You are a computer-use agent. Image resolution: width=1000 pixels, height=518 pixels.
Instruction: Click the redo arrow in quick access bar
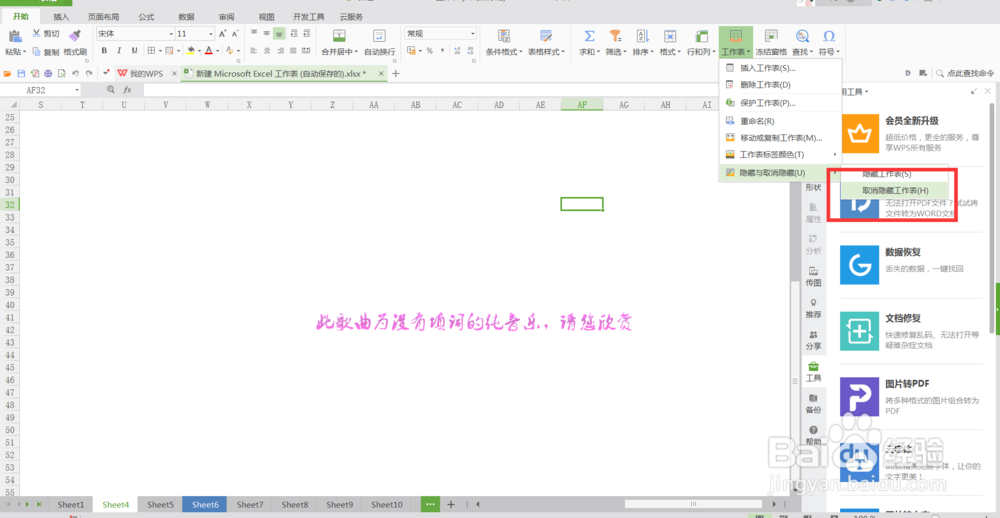(x=89, y=74)
